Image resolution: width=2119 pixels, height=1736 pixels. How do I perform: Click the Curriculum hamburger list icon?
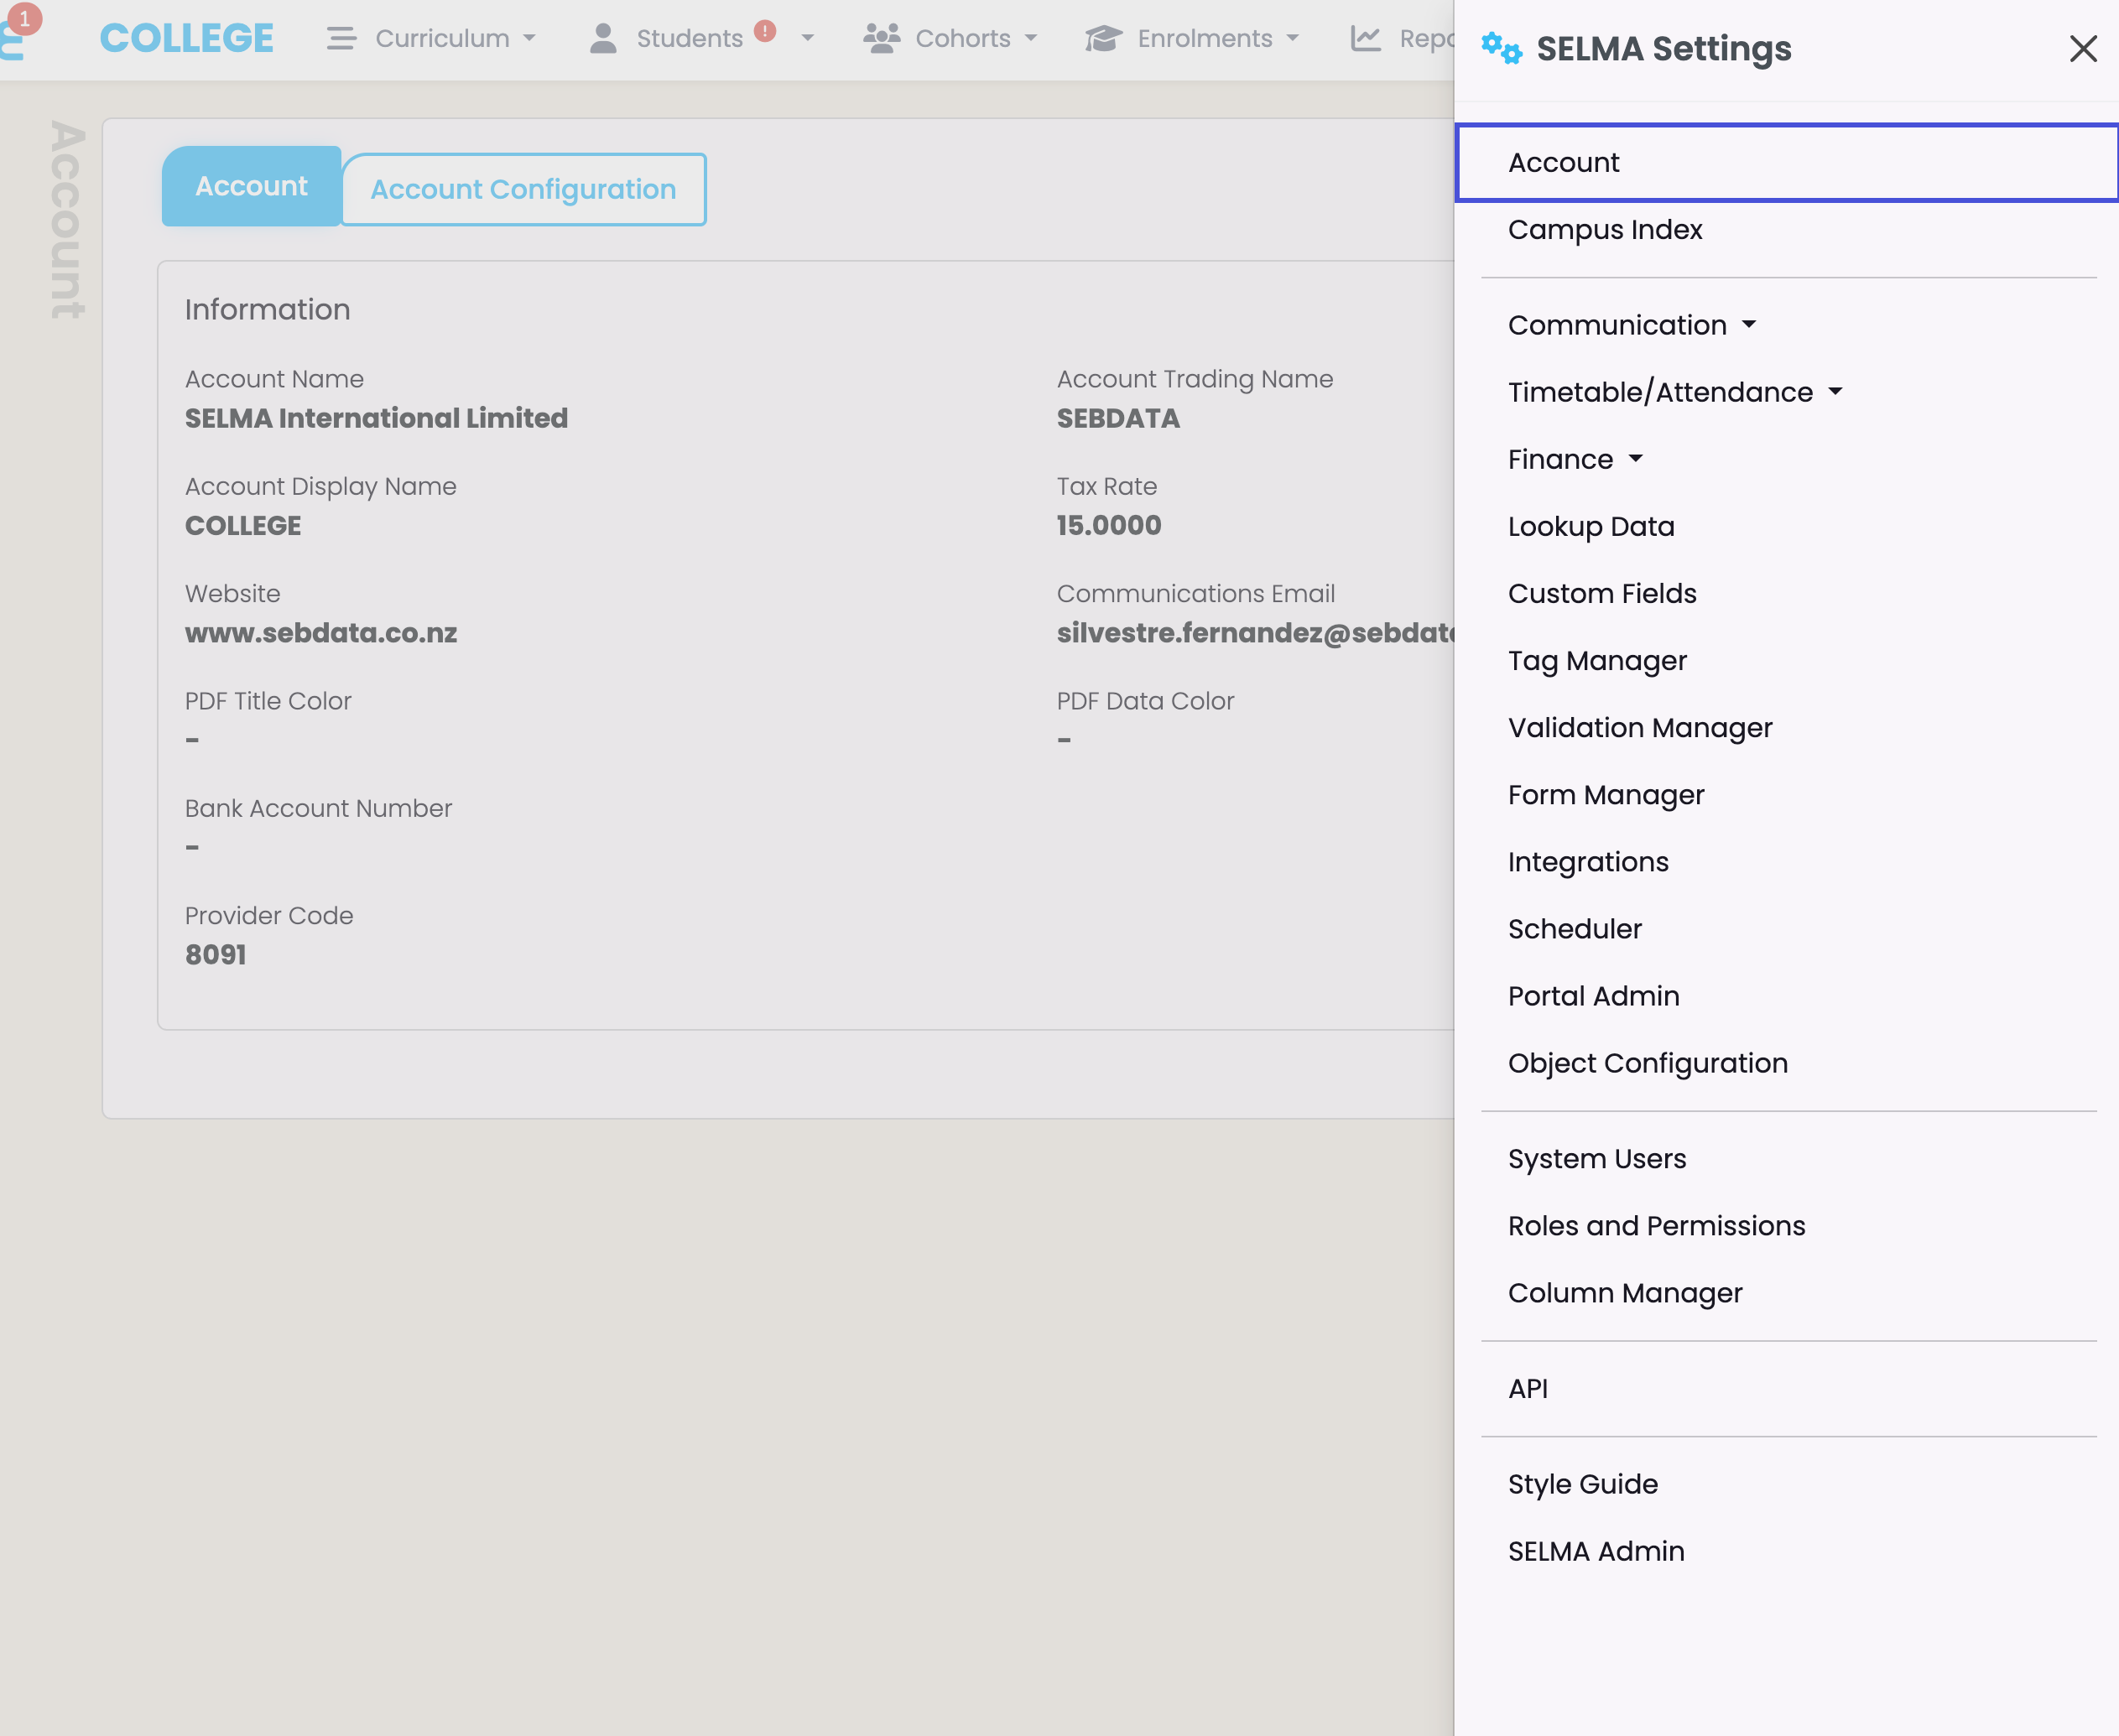(341, 38)
